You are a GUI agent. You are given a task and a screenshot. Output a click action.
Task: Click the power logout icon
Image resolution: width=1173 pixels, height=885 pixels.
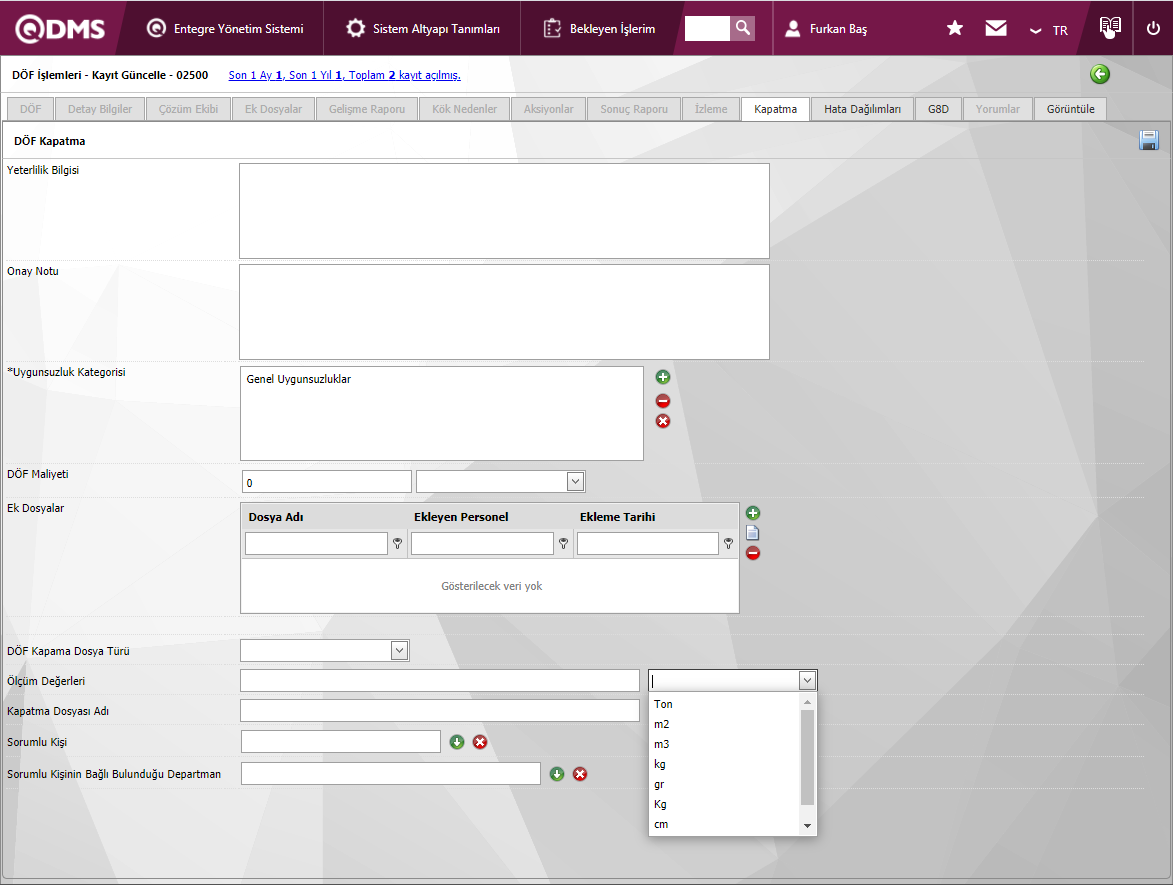1154,28
